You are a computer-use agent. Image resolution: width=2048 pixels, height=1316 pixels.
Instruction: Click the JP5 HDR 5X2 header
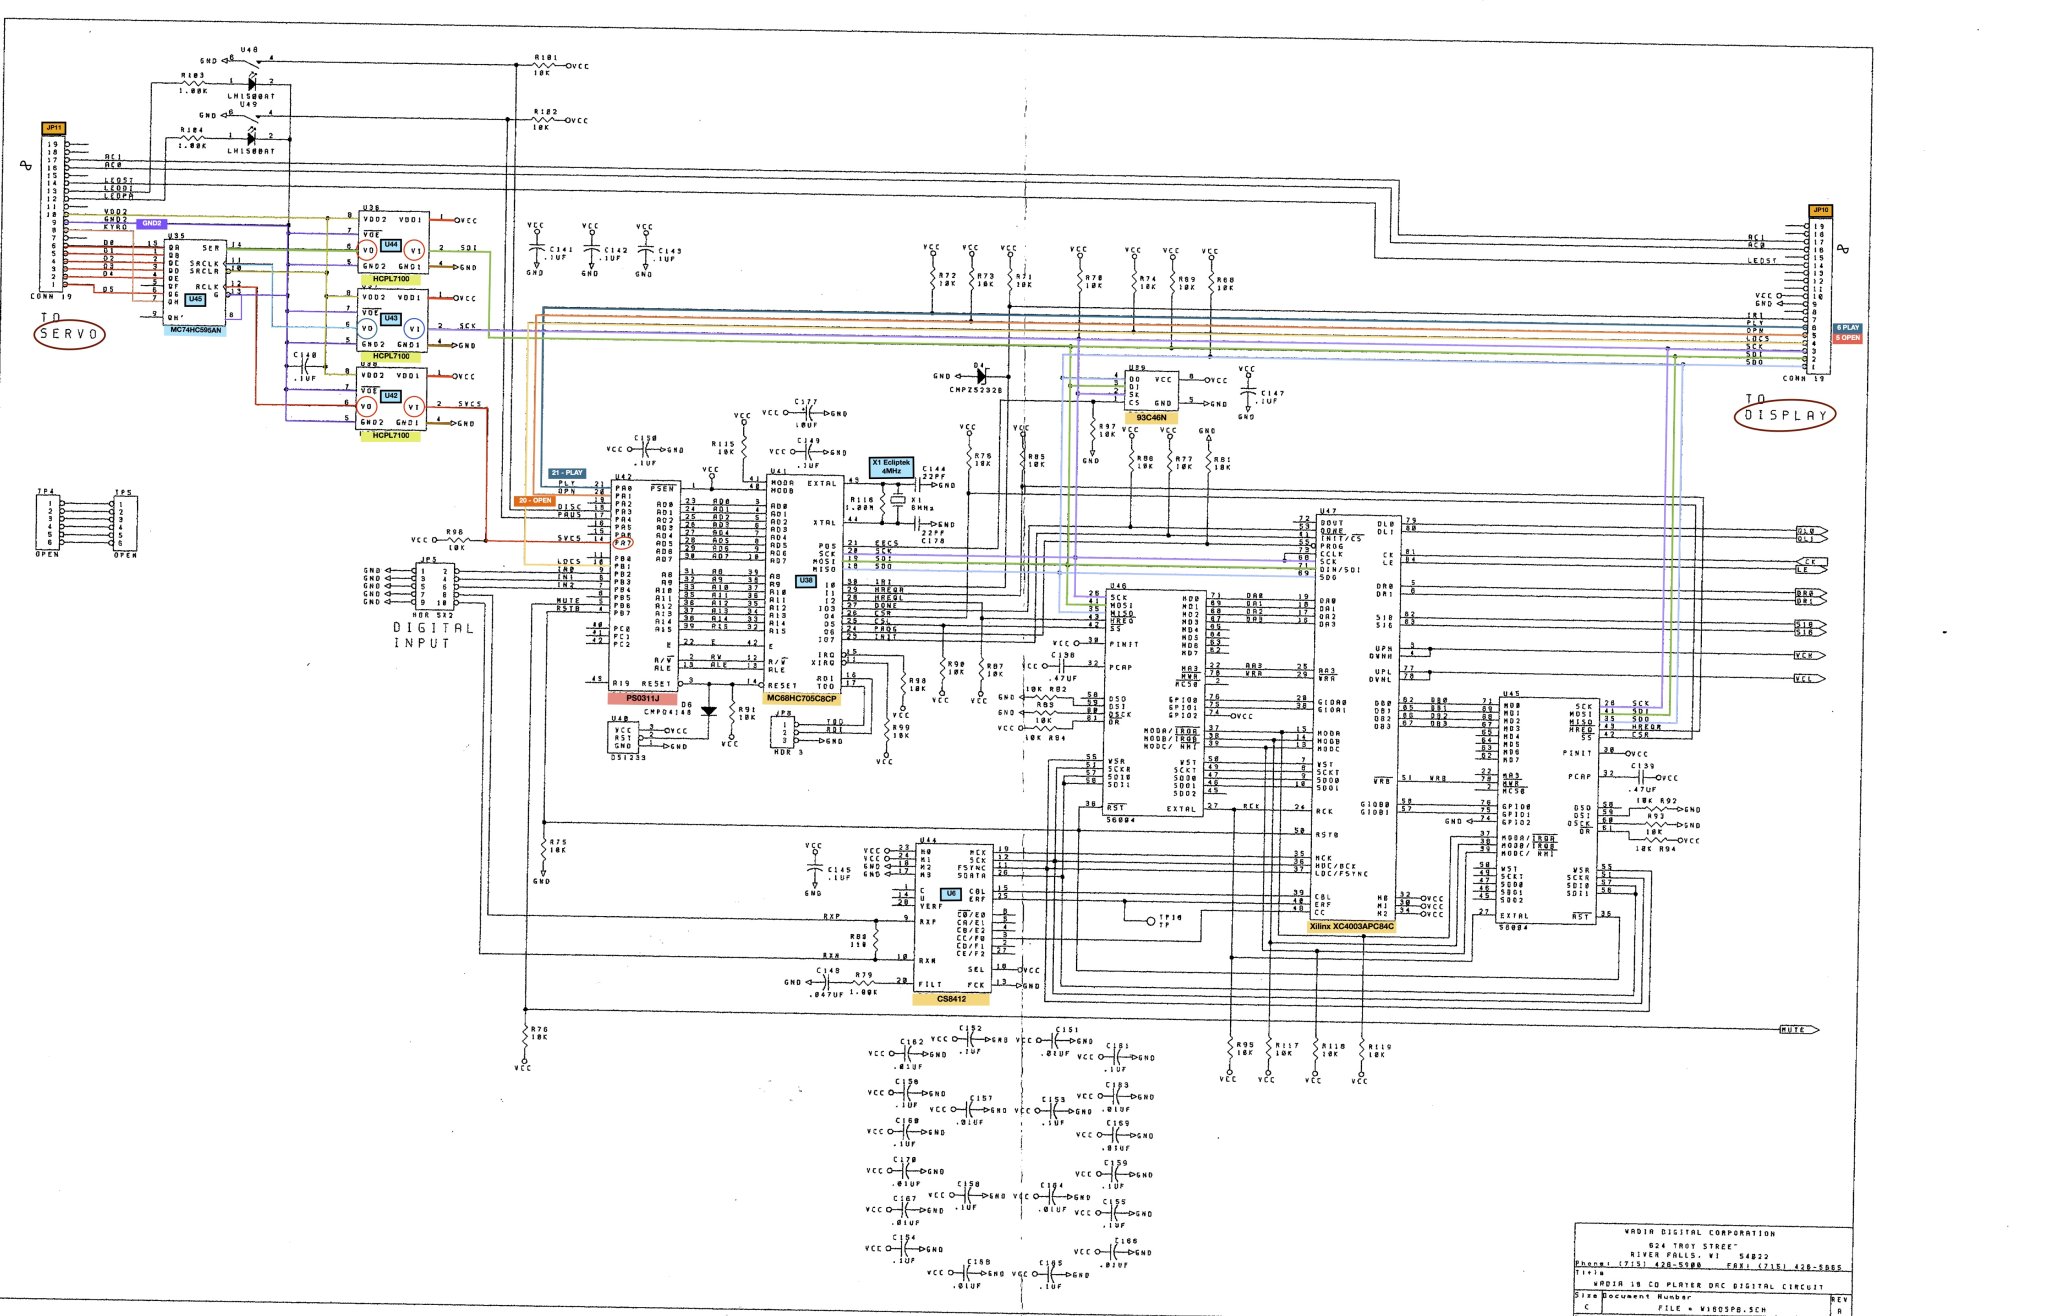(435, 587)
